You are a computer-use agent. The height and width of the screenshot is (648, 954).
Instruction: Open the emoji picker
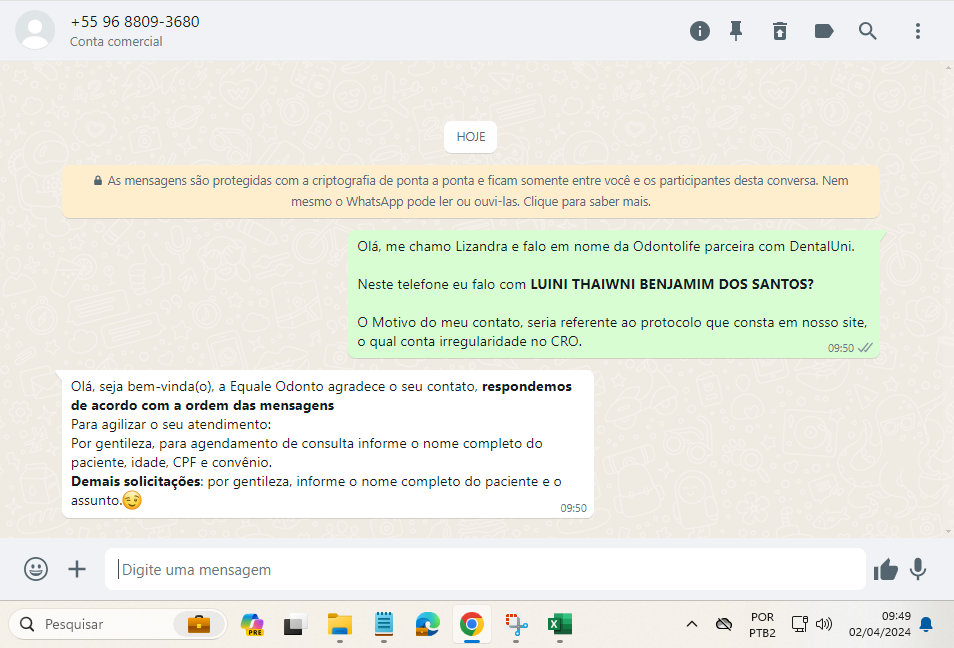coord(36,569)
